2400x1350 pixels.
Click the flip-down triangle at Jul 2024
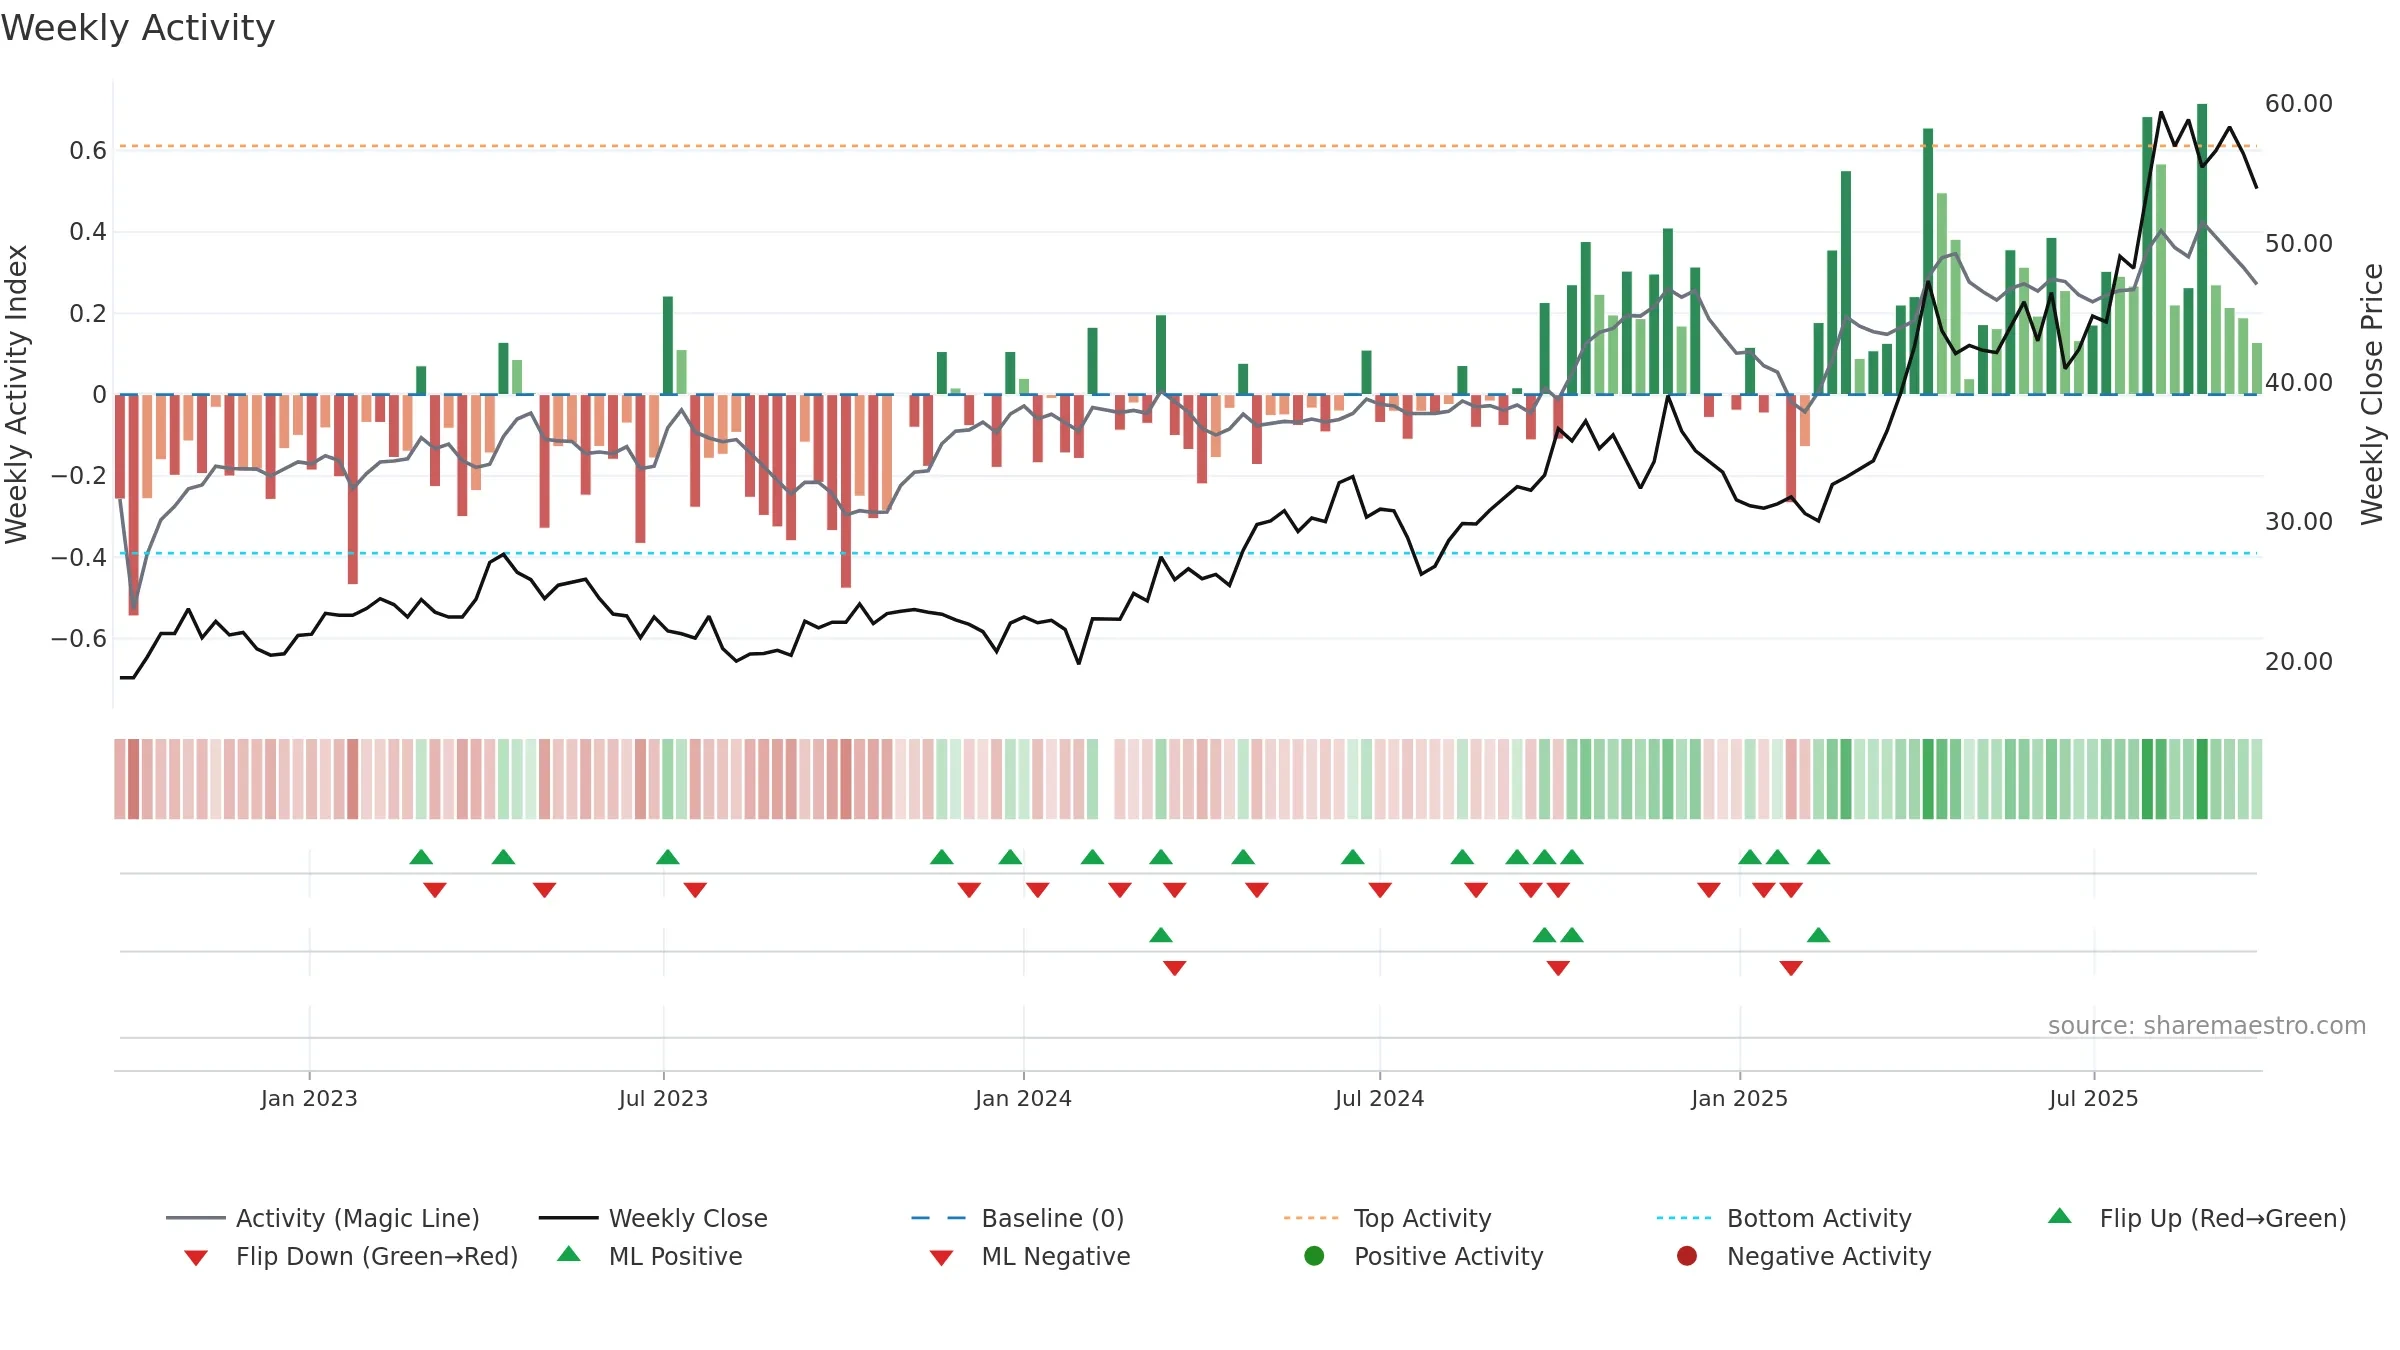1380,890
